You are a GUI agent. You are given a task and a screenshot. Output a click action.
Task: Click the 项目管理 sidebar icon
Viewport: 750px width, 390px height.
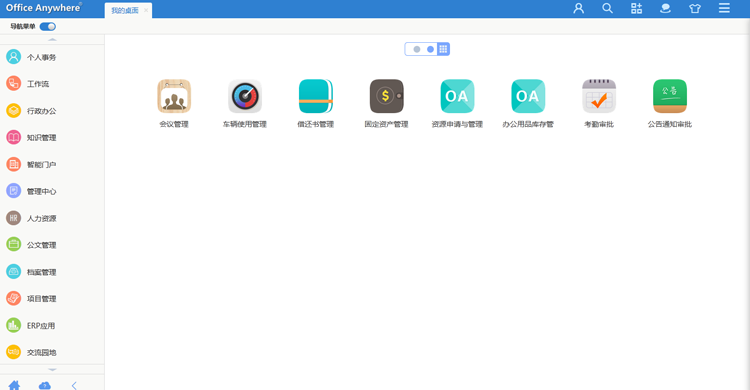(13, 299)
